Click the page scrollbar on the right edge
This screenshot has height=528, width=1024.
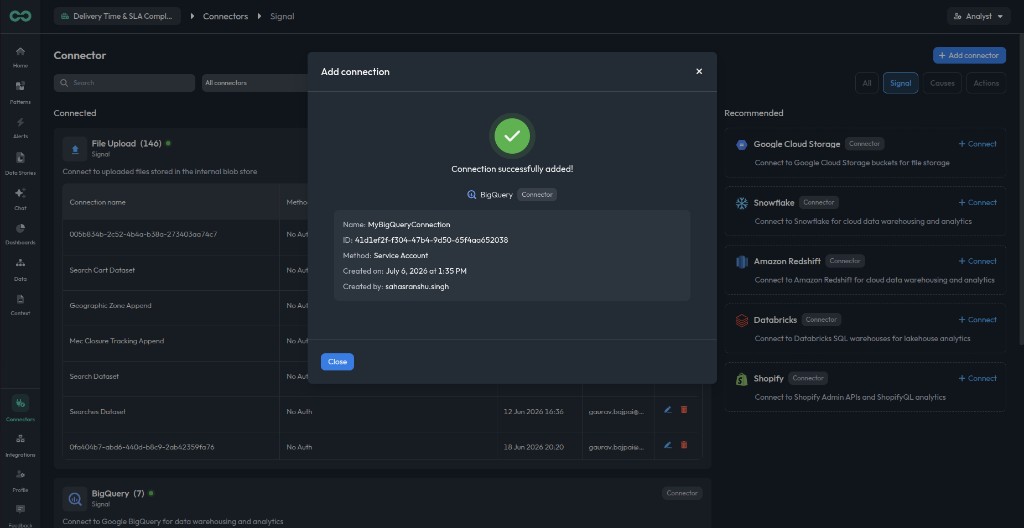[1020, 190]
